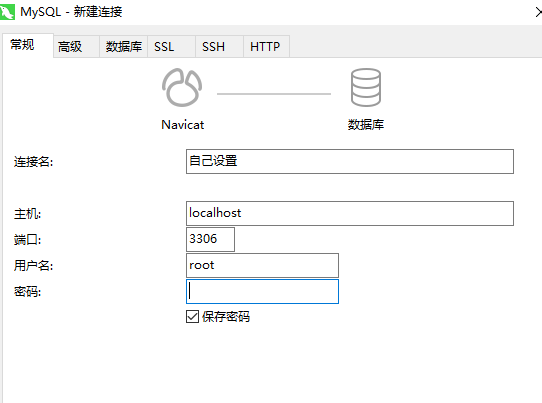
Task: Click the database cylinder icon
Action: pos(366,87)
